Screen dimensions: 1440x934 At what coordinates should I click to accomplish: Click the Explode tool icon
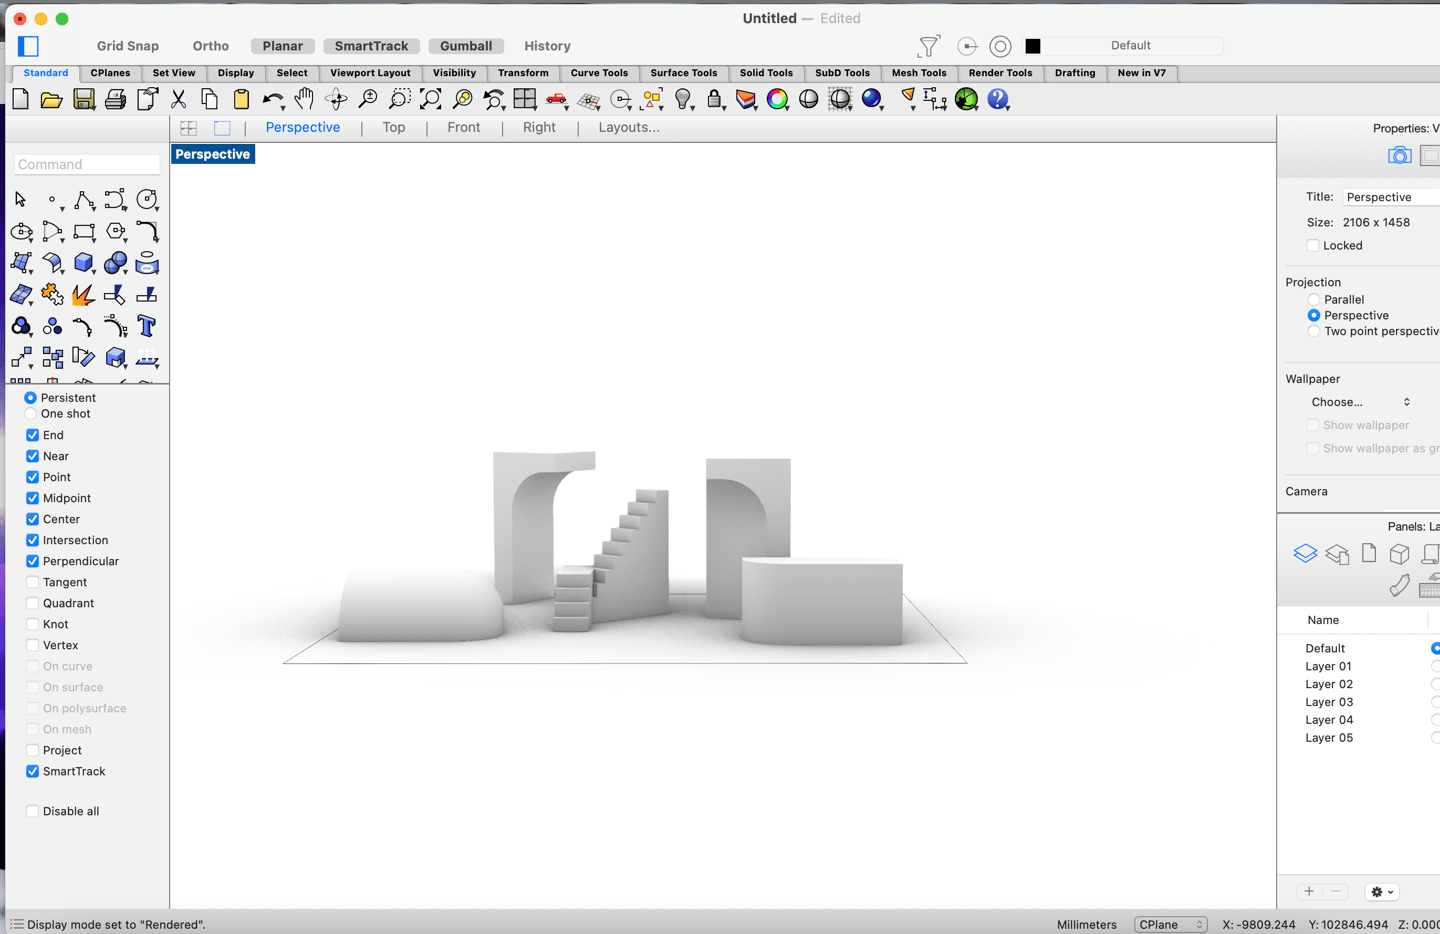[84, 295]
